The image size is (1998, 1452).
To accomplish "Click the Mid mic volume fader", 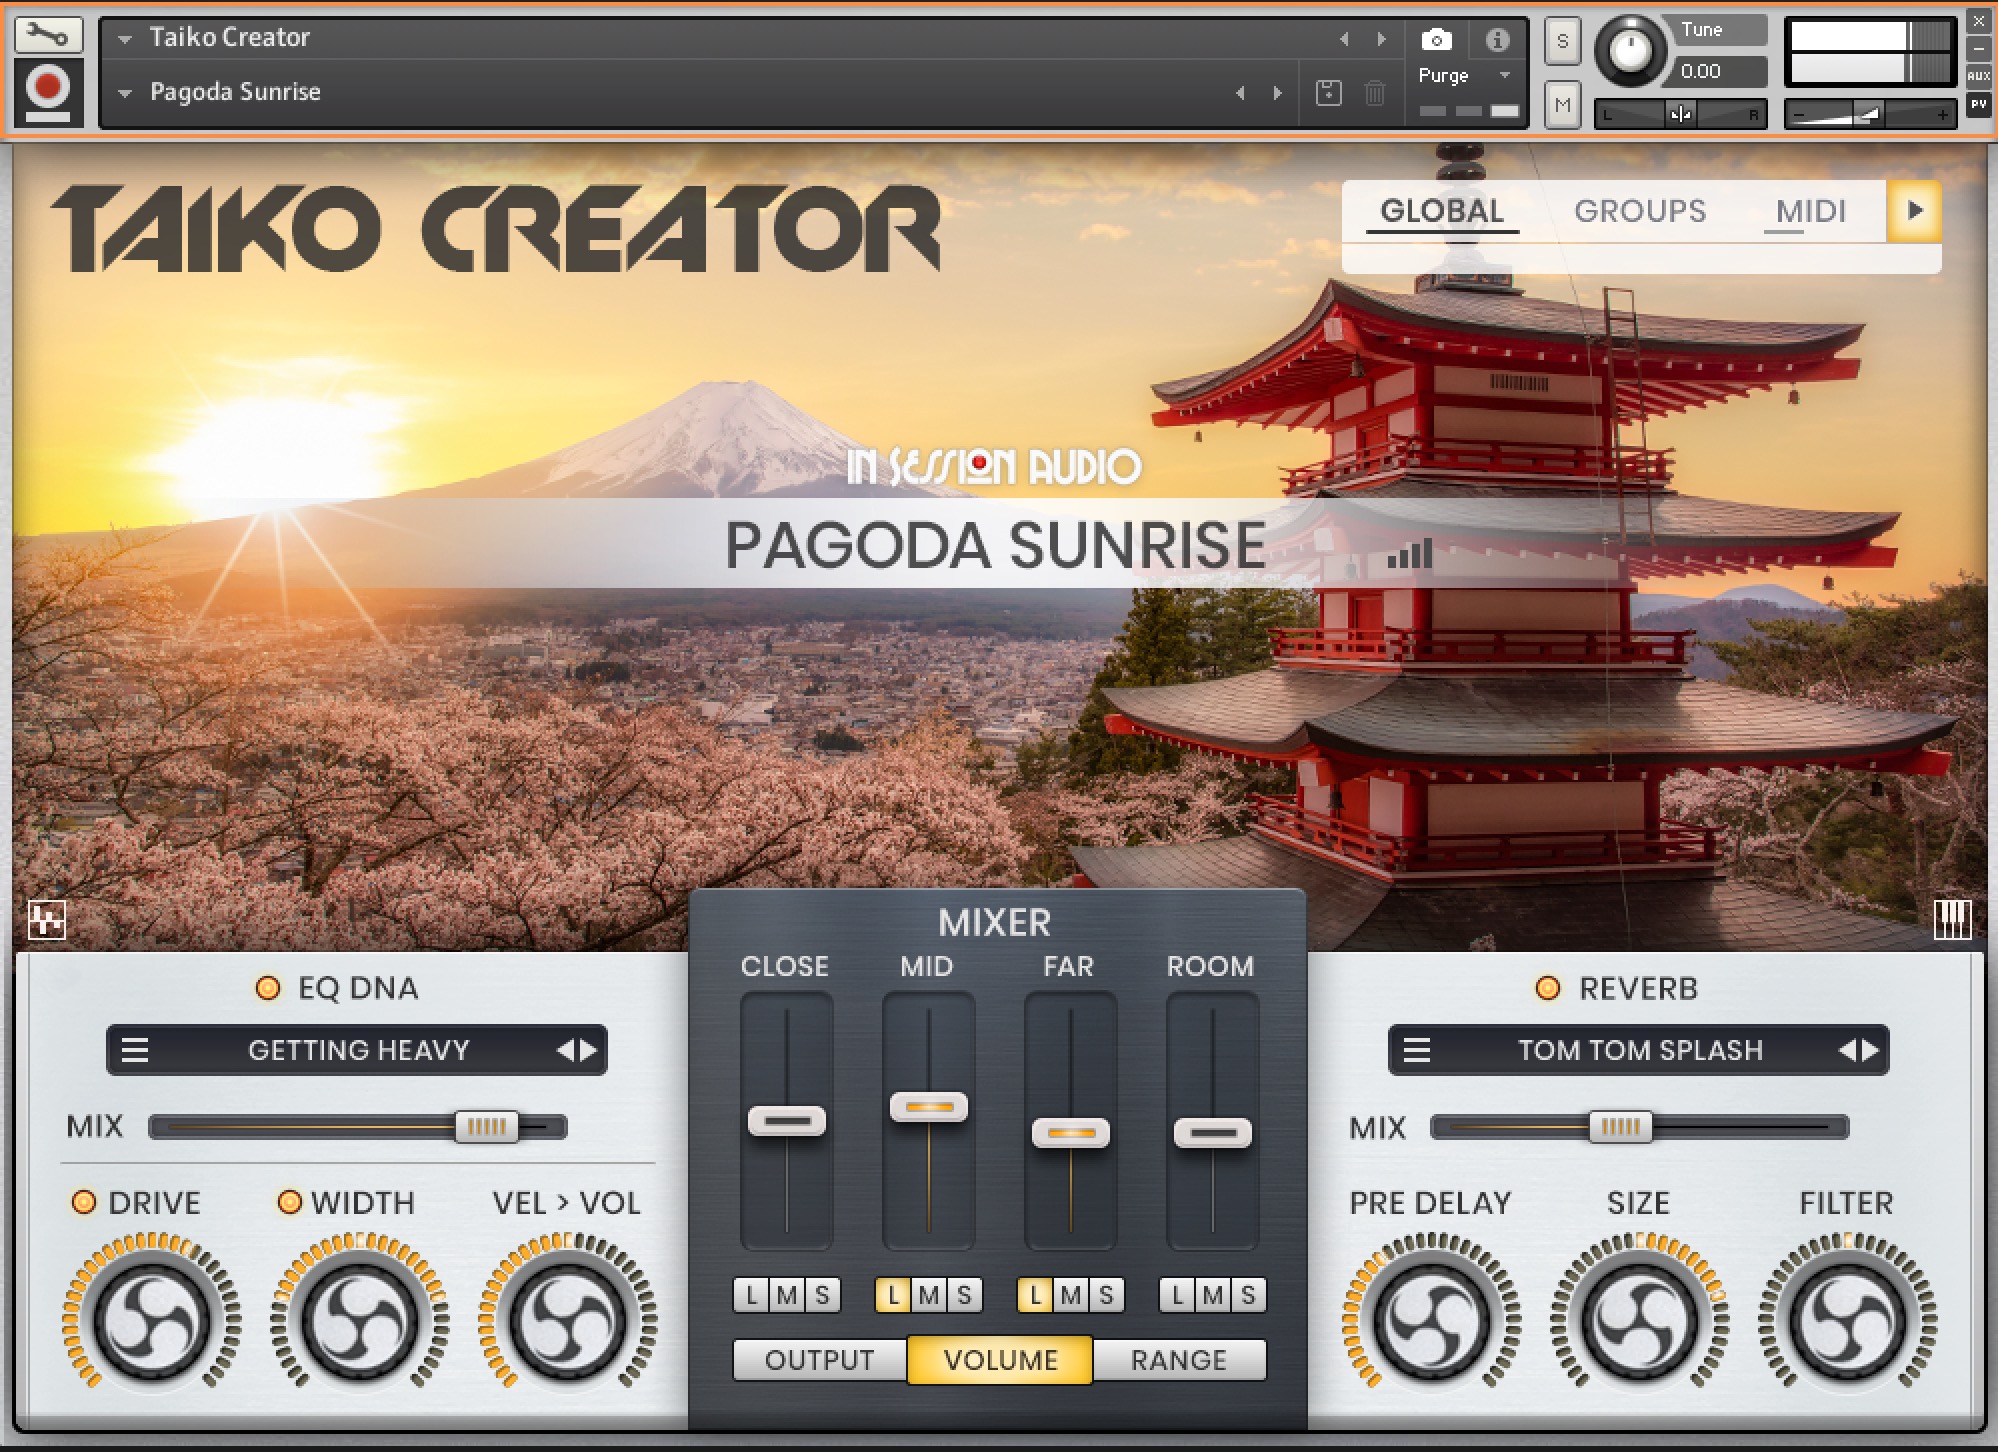I will [929, 1107].
